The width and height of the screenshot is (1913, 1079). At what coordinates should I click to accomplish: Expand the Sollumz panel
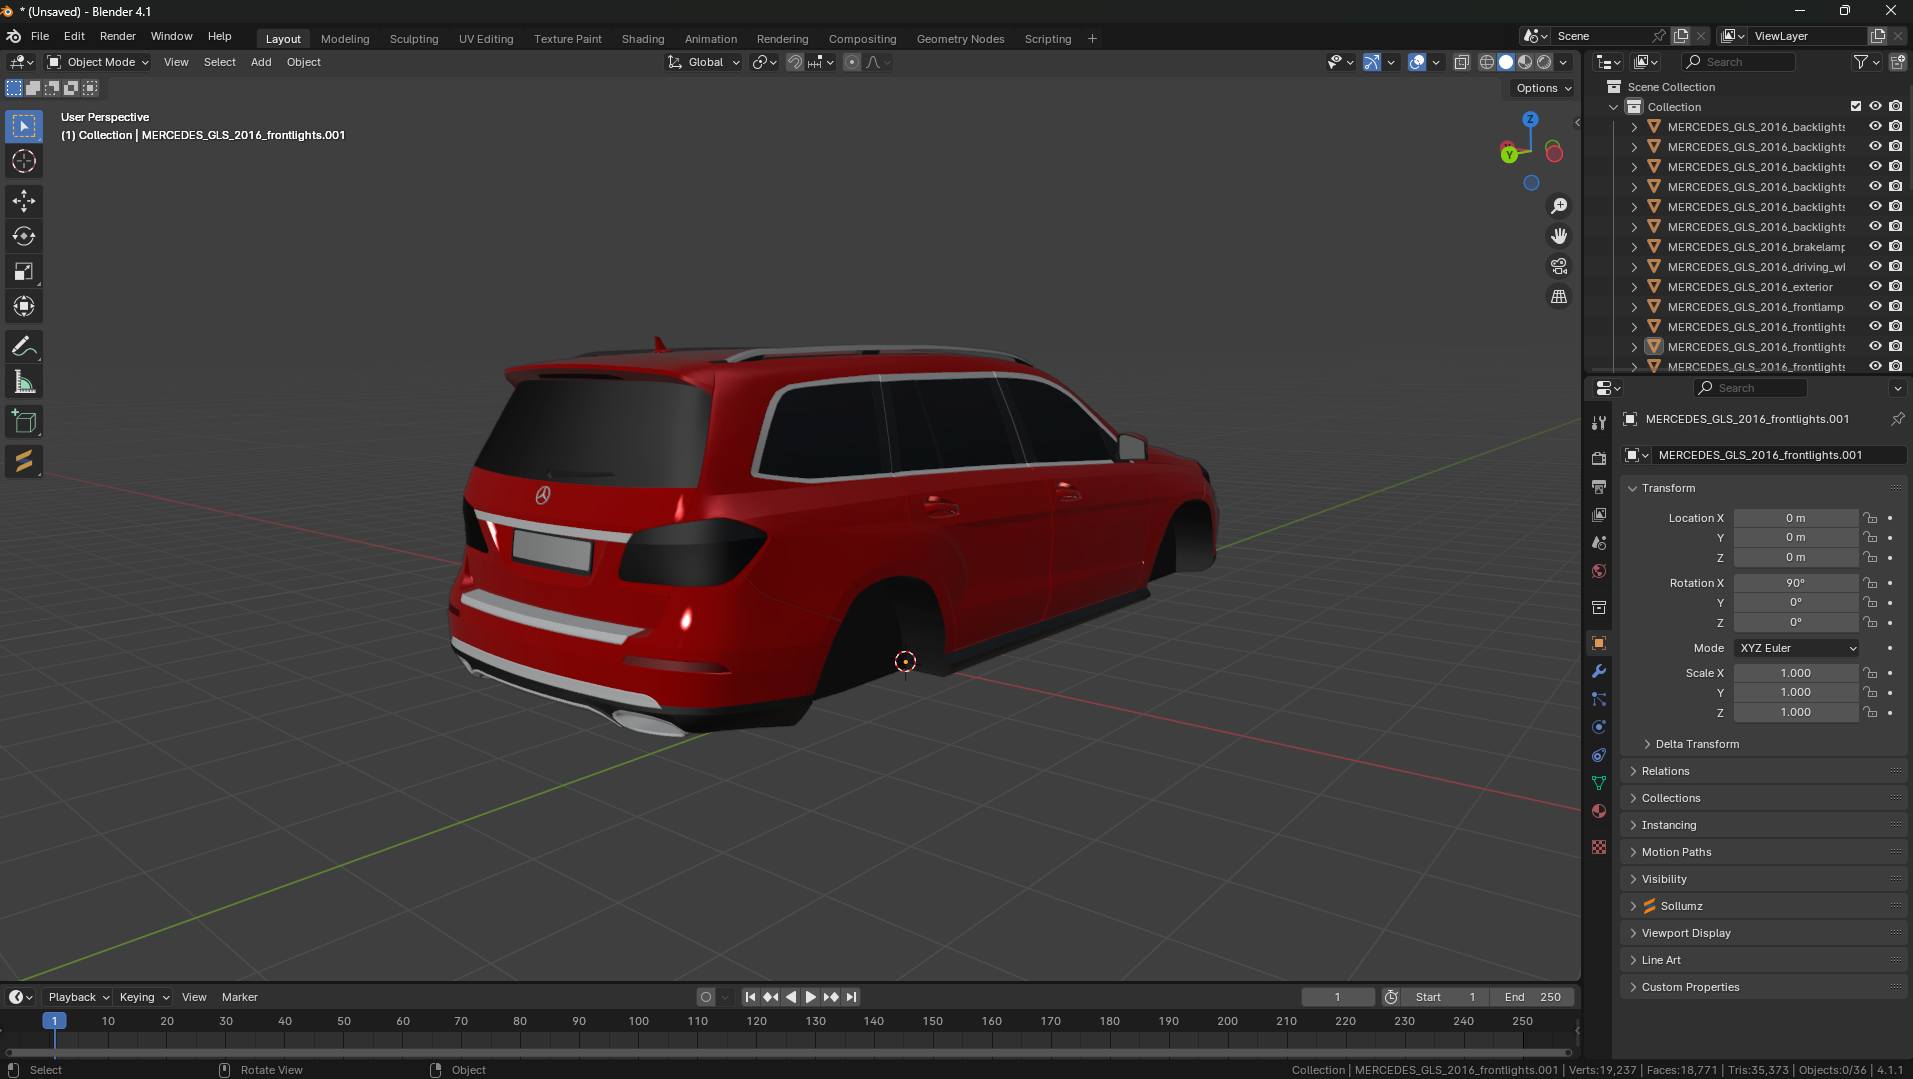[1680, 906]
